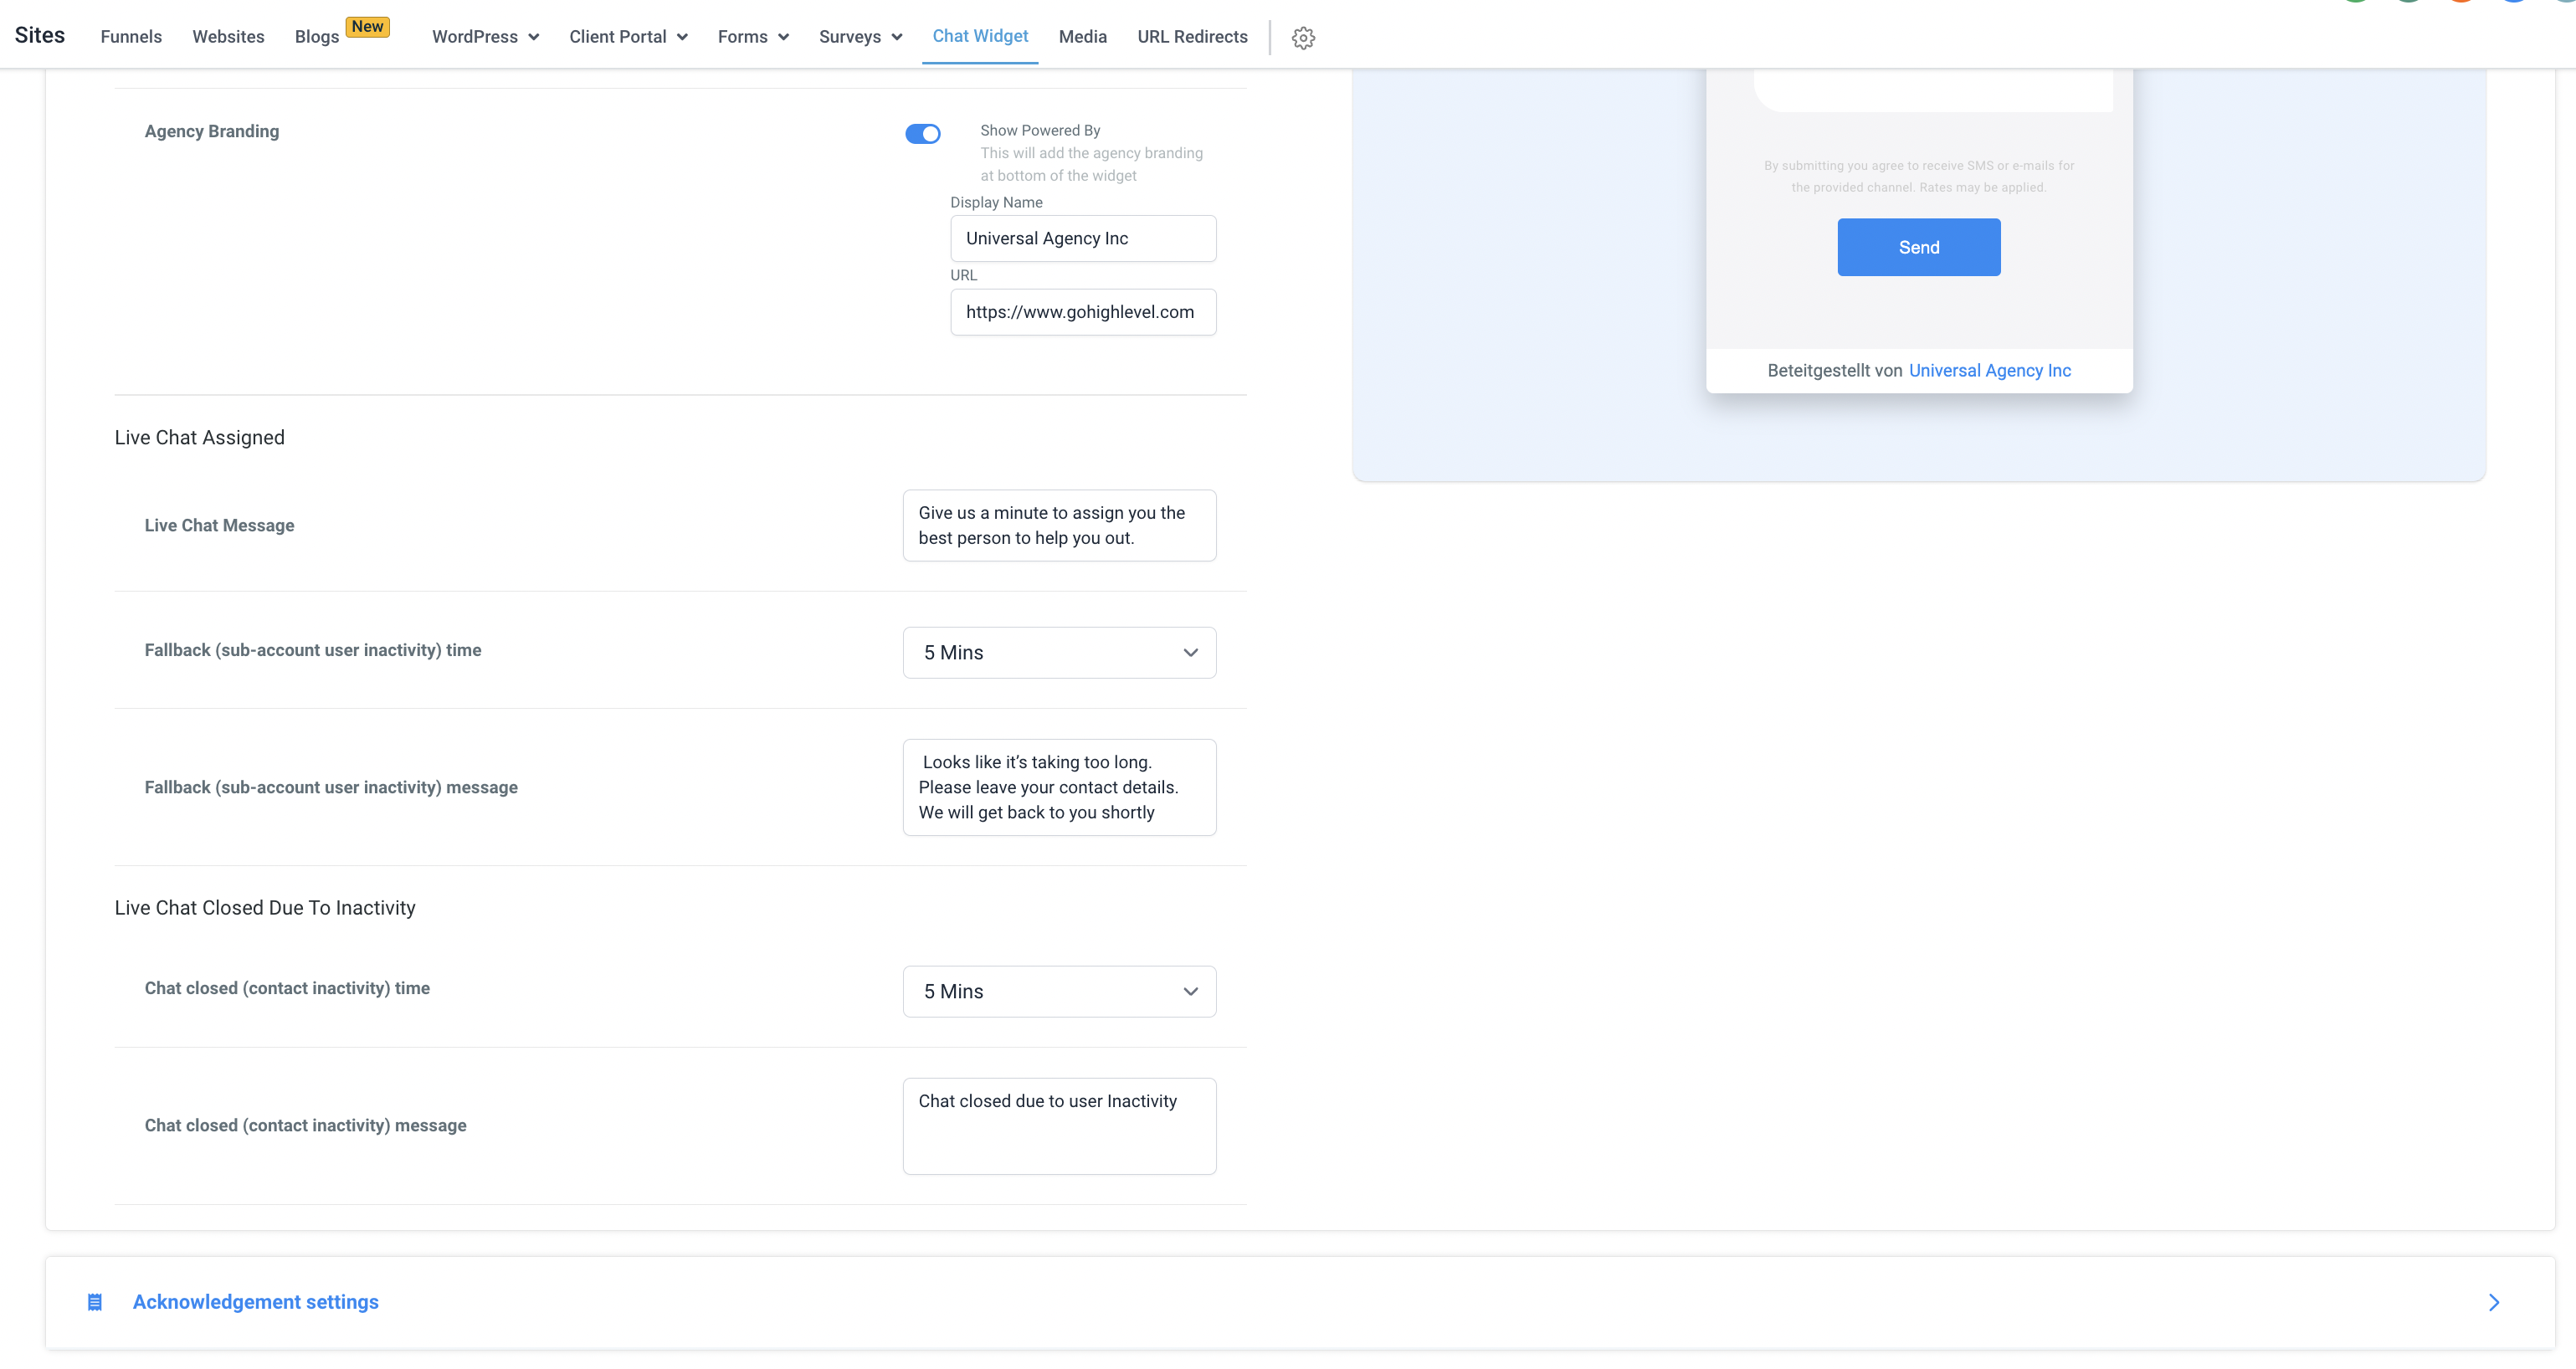Click the Live Chat Assigned heading
The image size is (2576, 1369).
[x=199, y=437]
